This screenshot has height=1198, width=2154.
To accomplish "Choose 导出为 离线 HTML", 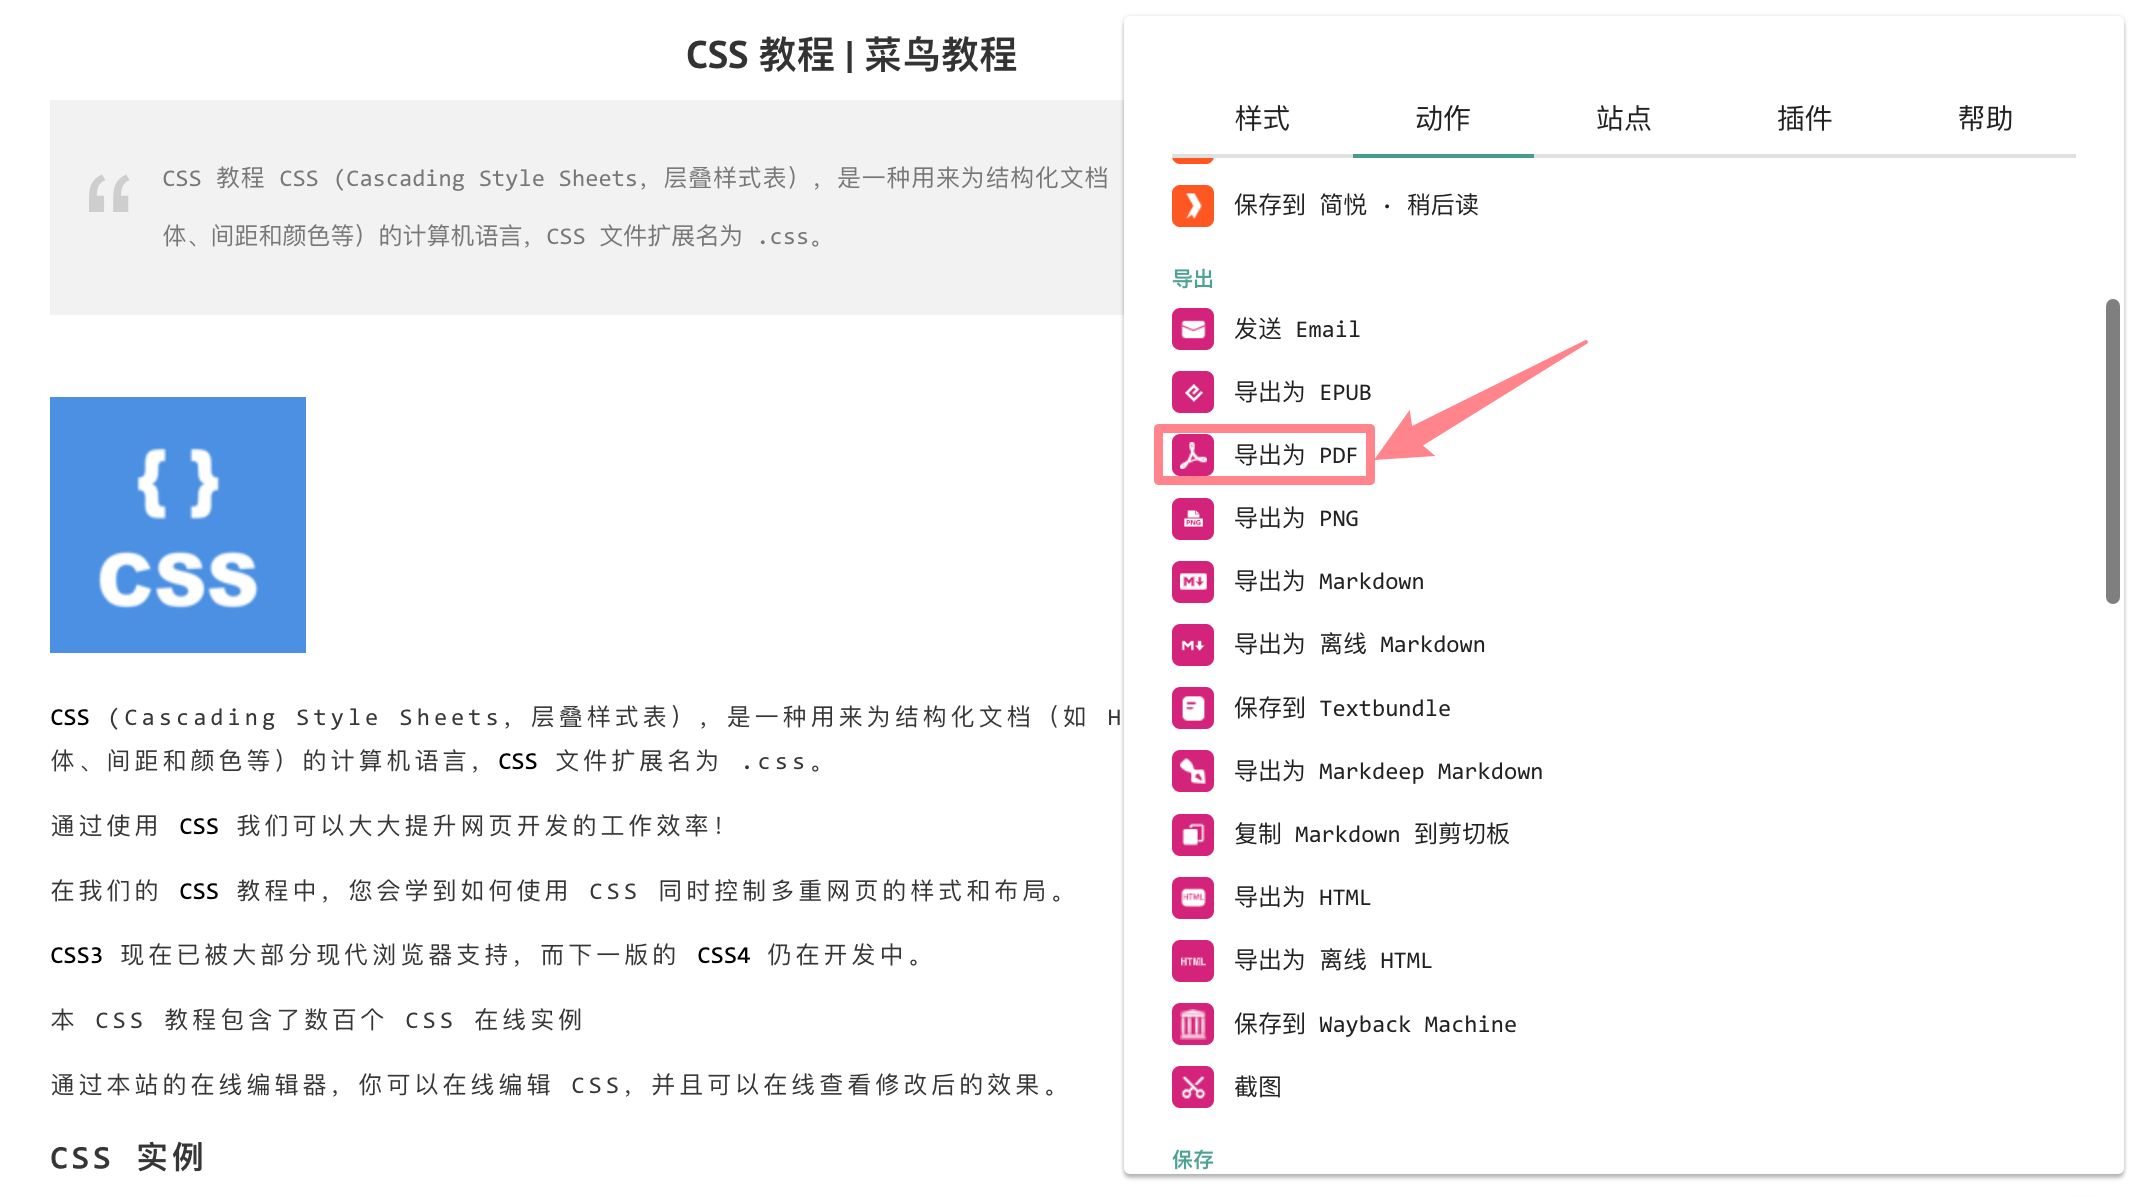I will point(1333,961).
